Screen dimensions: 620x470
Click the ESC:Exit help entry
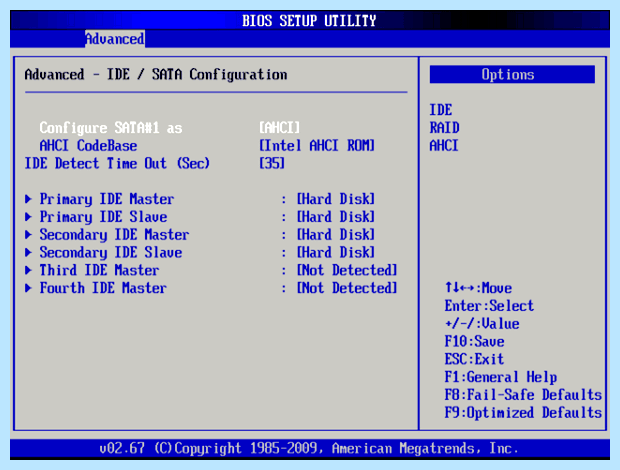point(474,359)
